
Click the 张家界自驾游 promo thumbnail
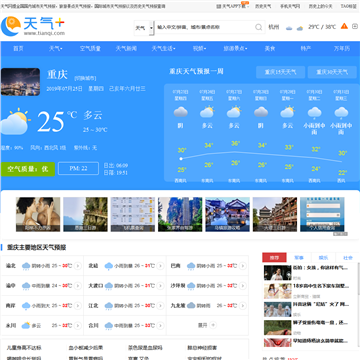click(x=180, y=214)
